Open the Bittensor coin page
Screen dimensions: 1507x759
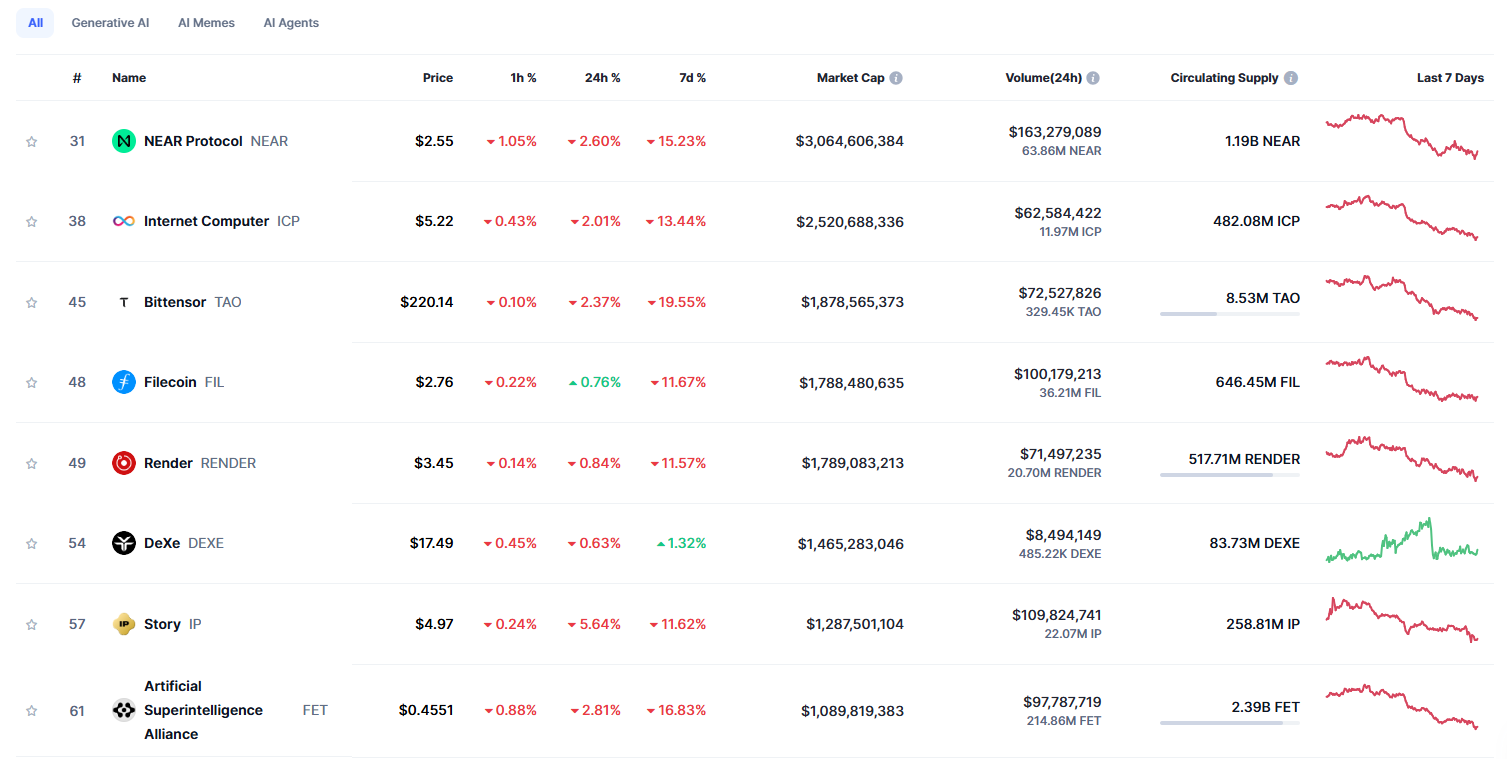[x=175, y=302]
